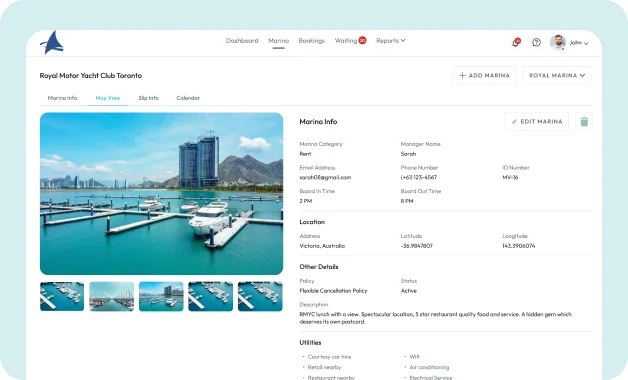The height and width of the screenshot is (380, 628).
Task: Click the marina category value Rent
Action: tap(305, 154)
